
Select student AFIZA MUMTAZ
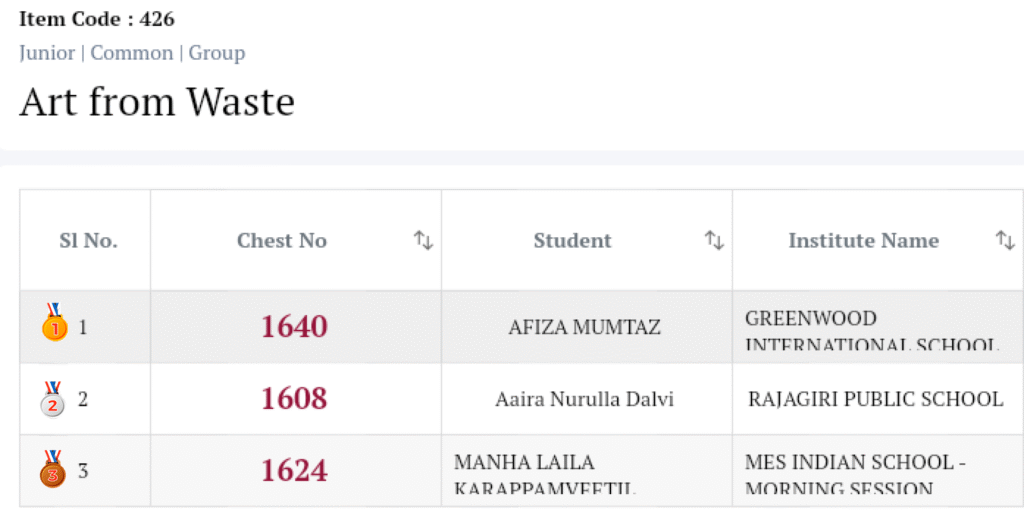(x=584, y=327)
